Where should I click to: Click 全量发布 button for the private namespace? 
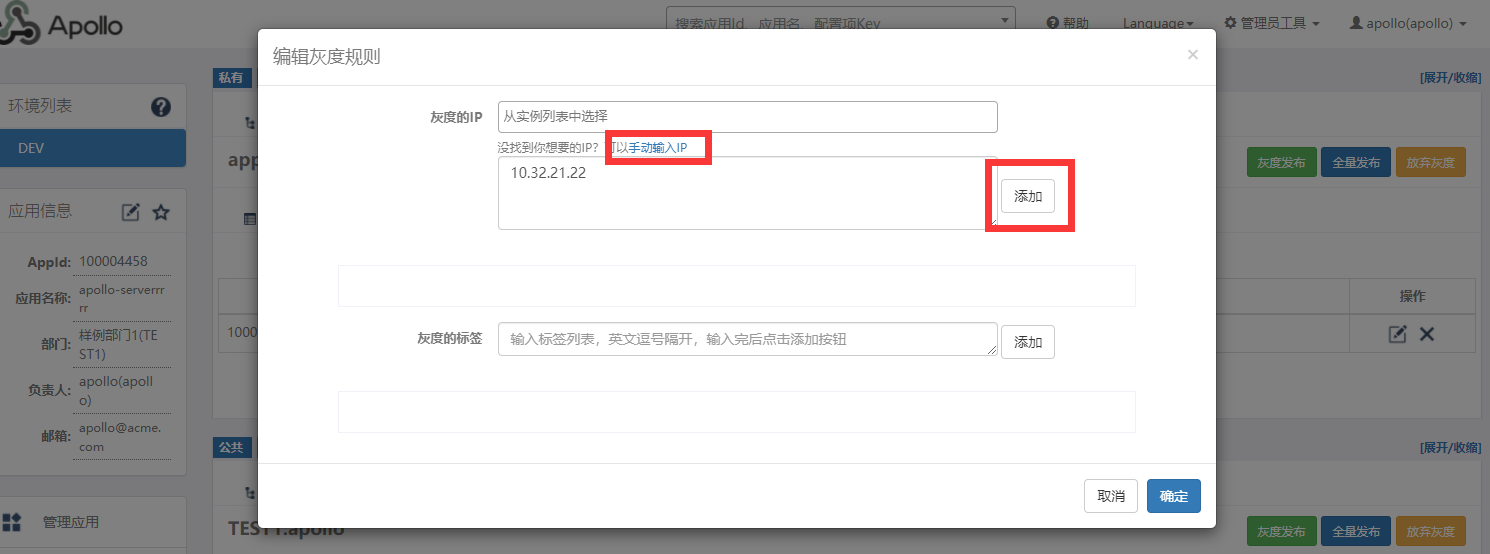coord(1356,163)
